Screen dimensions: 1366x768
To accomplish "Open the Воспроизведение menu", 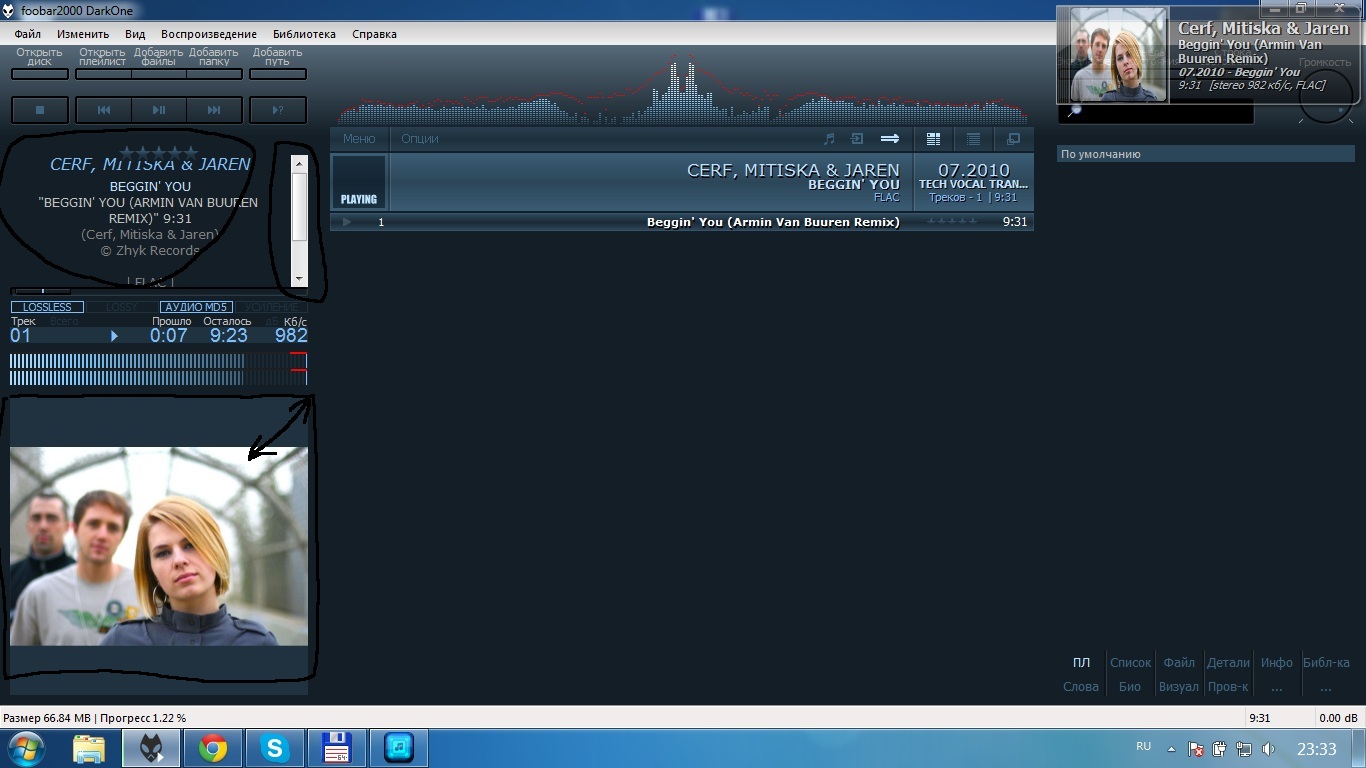I will pos(209,34).
